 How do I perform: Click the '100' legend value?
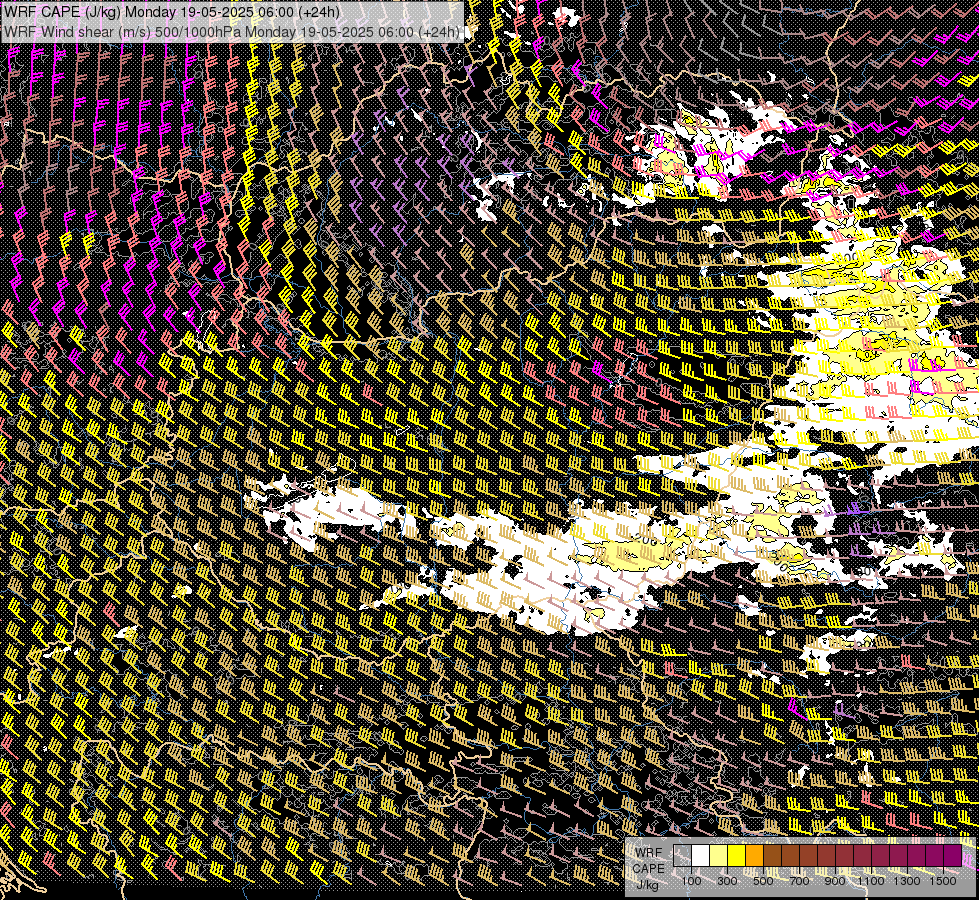click(x=691, y=881)
